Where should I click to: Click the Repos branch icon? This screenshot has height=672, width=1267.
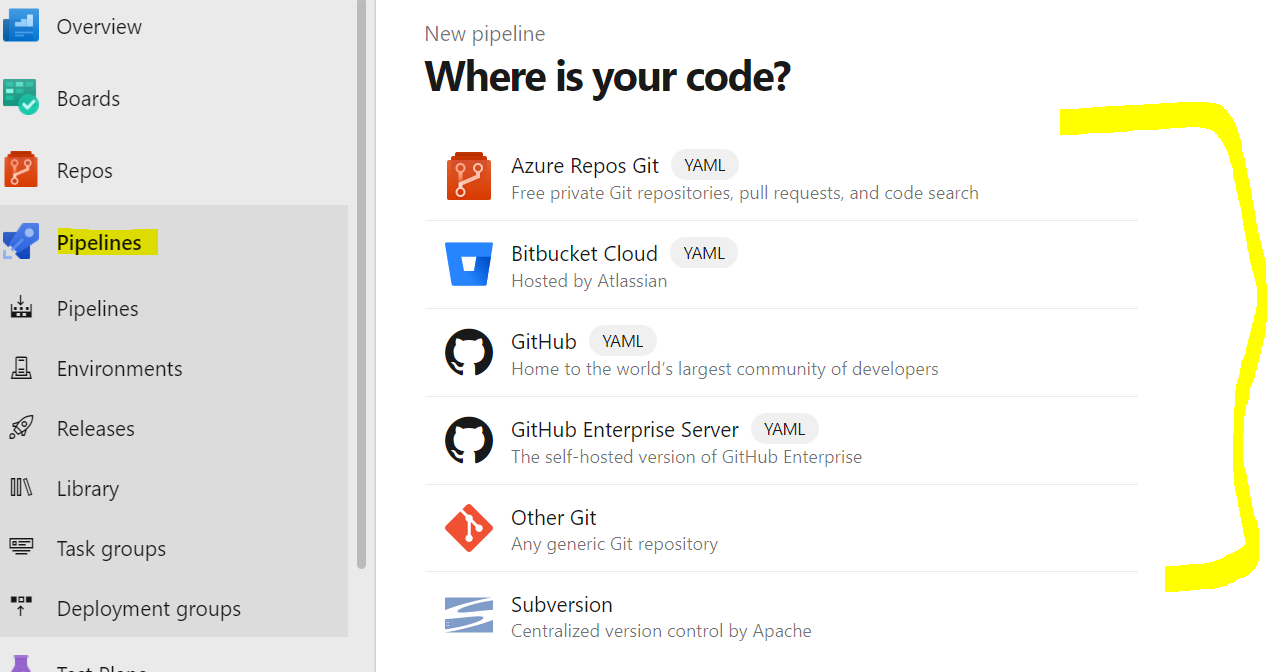(21, 169)
